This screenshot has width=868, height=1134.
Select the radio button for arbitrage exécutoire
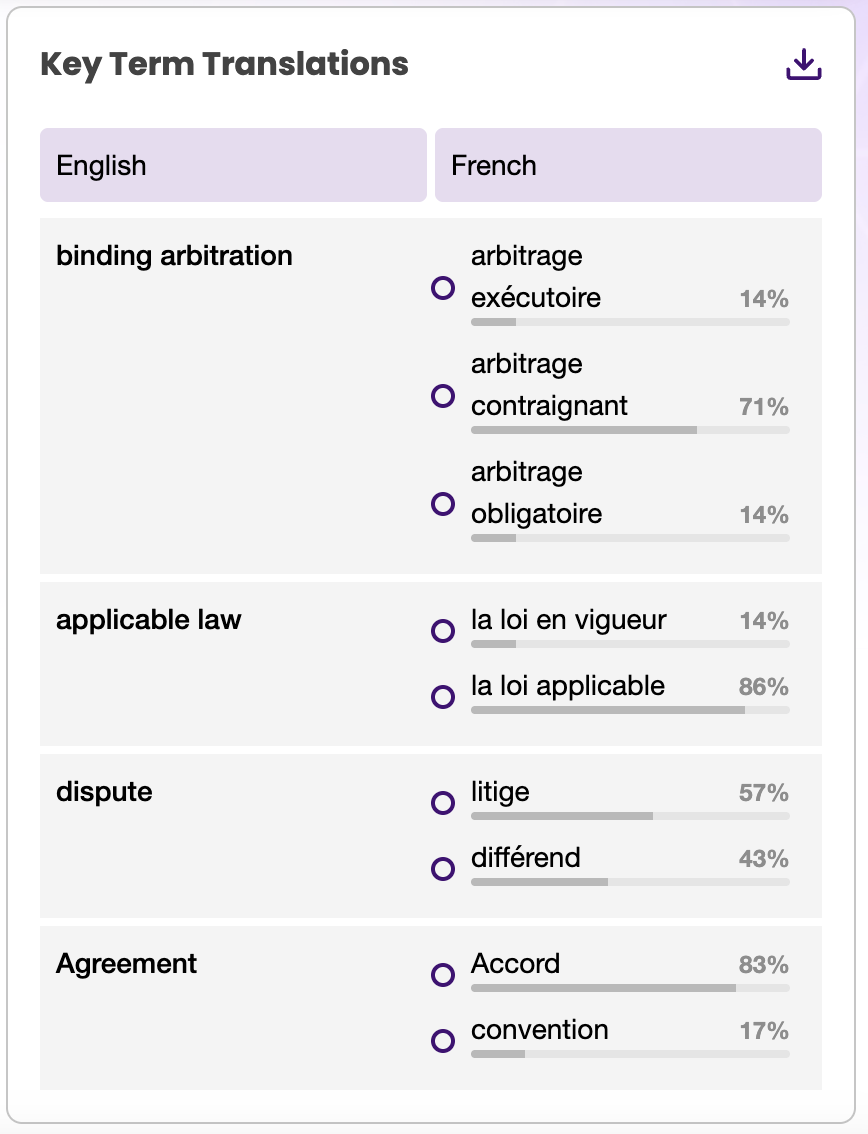(x=443, y=289)
